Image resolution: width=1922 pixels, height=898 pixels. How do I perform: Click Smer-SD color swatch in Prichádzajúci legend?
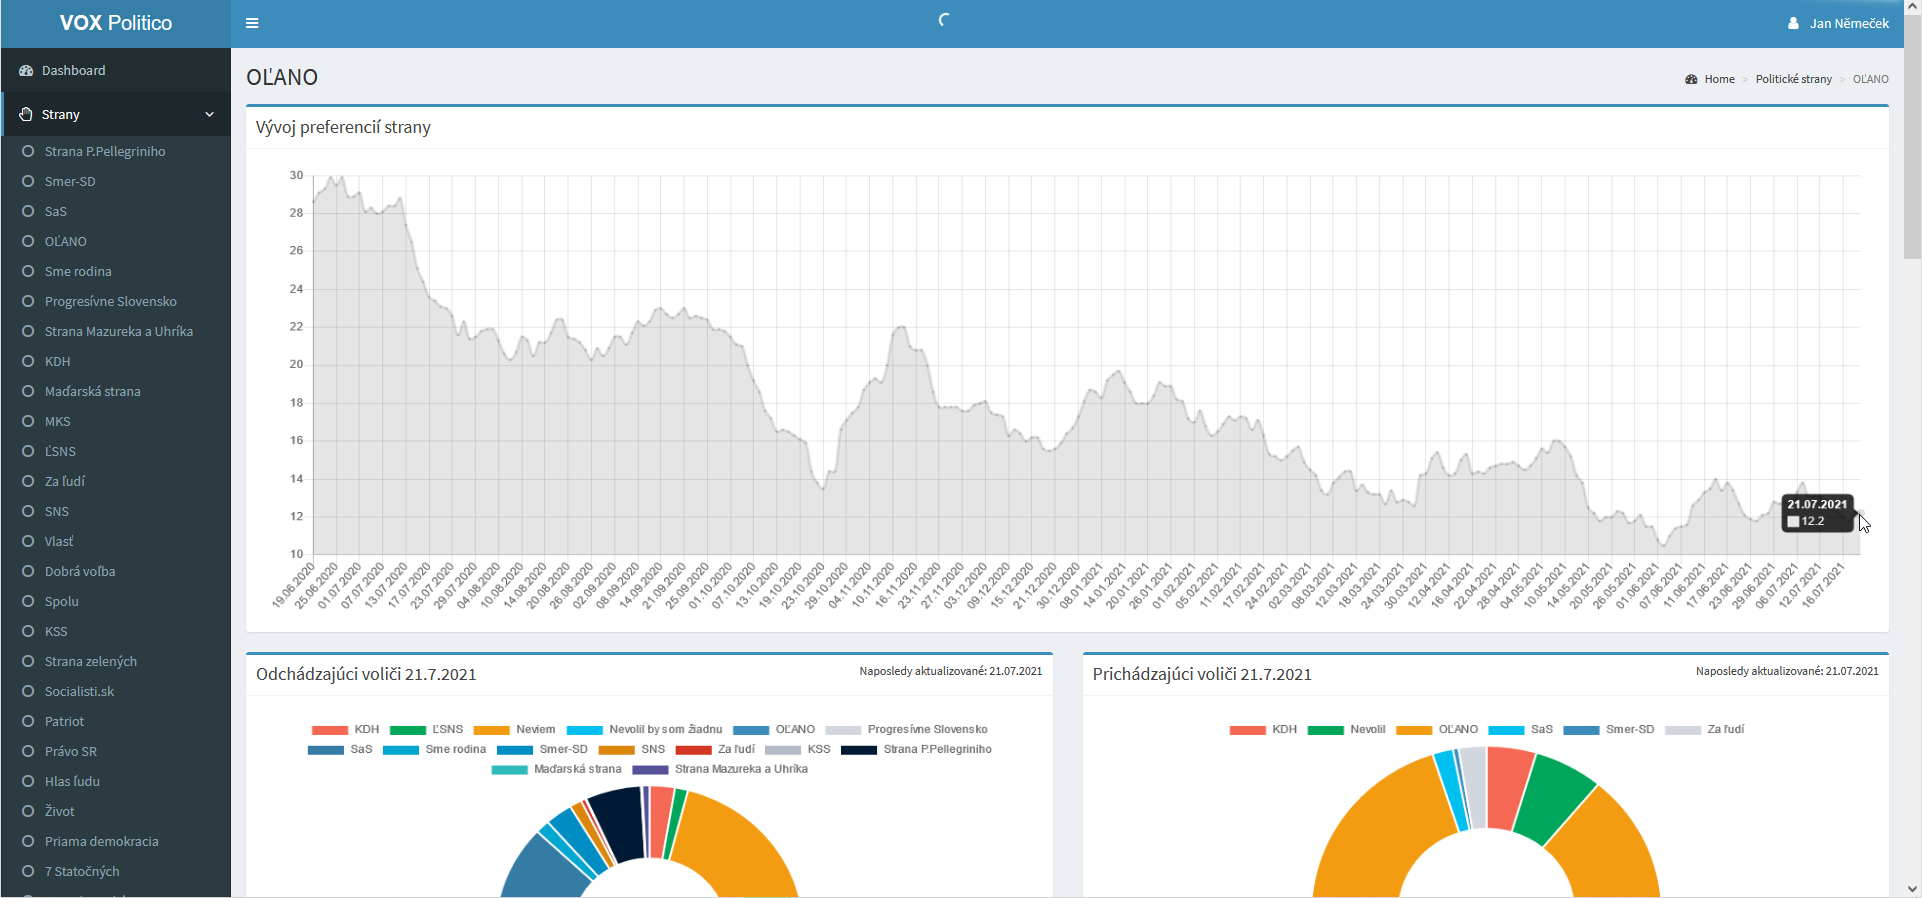(x=1581, y=730)
